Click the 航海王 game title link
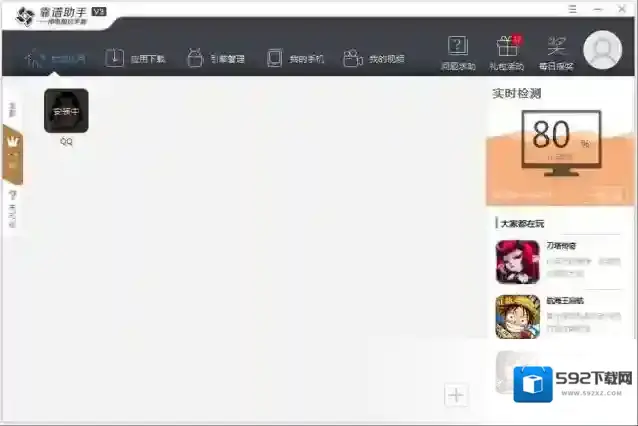 pyautogui.click(x=563, y=300)
